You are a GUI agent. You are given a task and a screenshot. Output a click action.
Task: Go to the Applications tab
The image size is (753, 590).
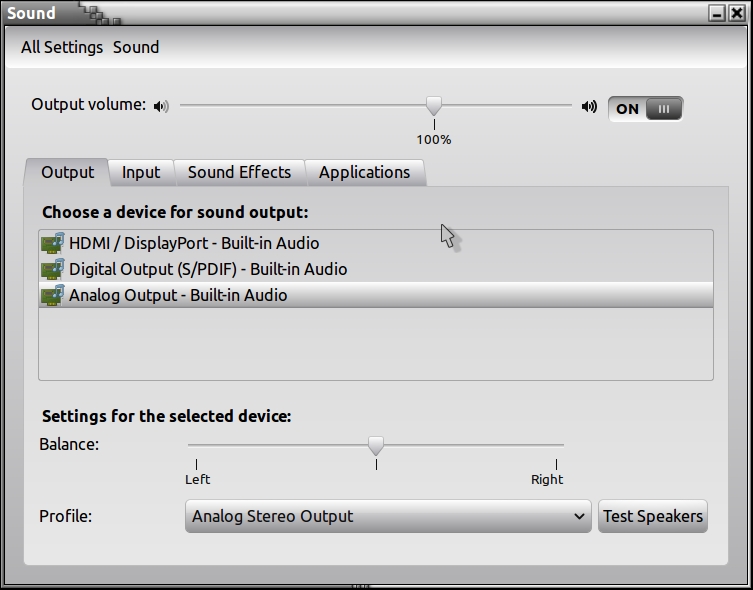pyautogui.click(x=364, y=172)
